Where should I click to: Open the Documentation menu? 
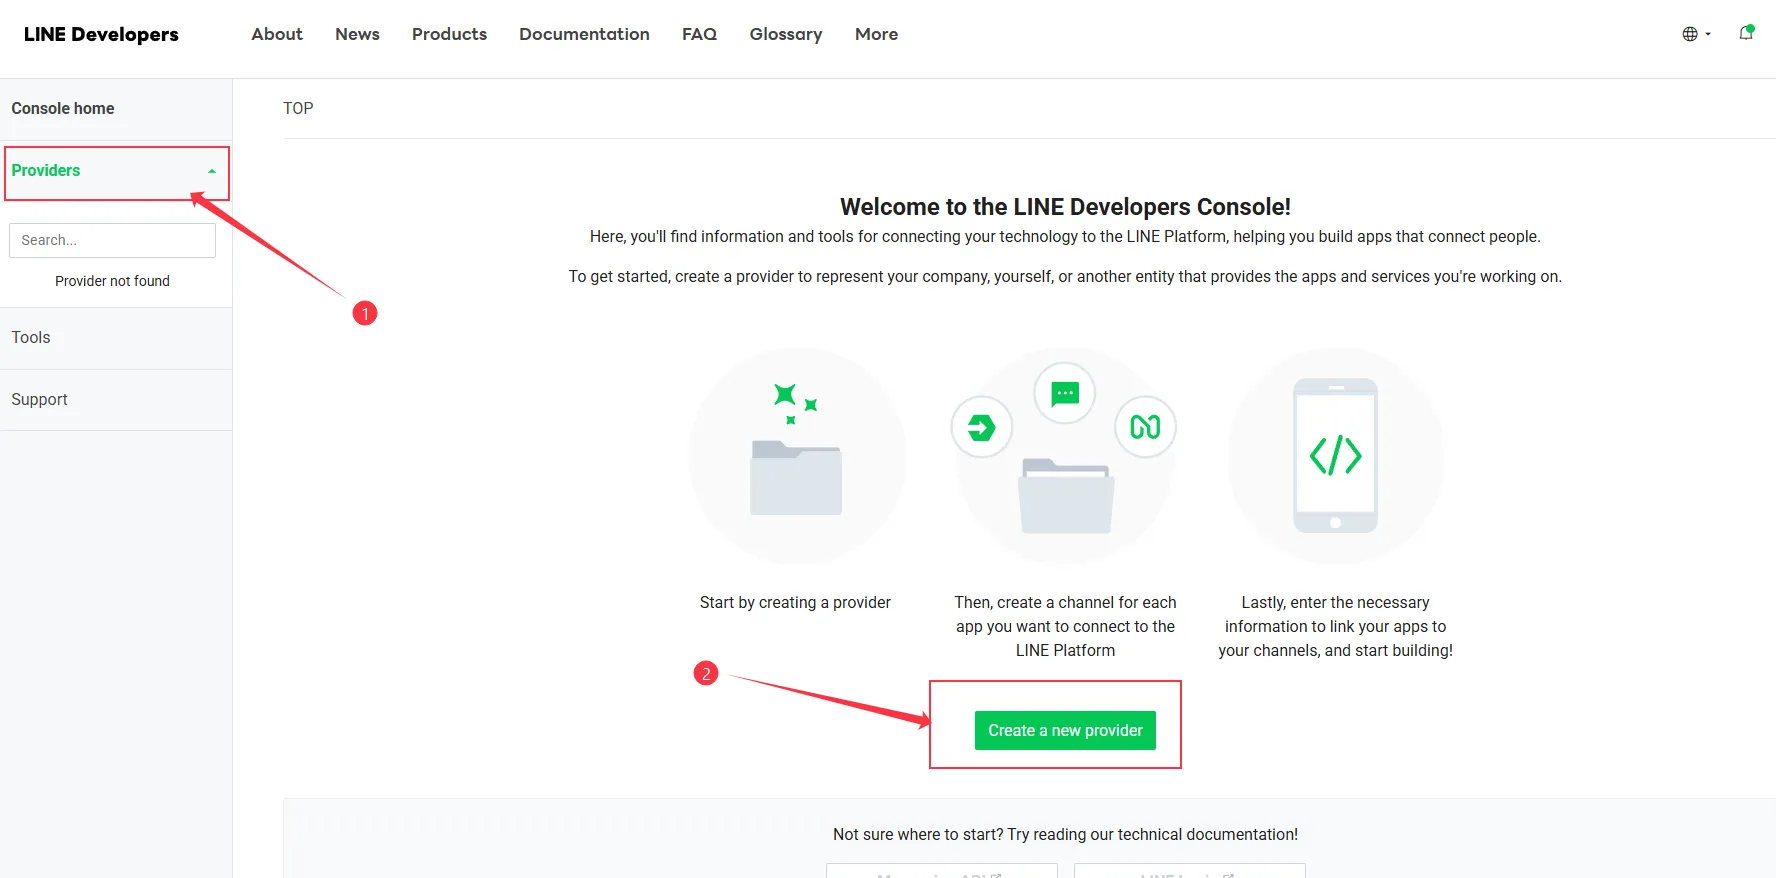click(x=584, y=34)
